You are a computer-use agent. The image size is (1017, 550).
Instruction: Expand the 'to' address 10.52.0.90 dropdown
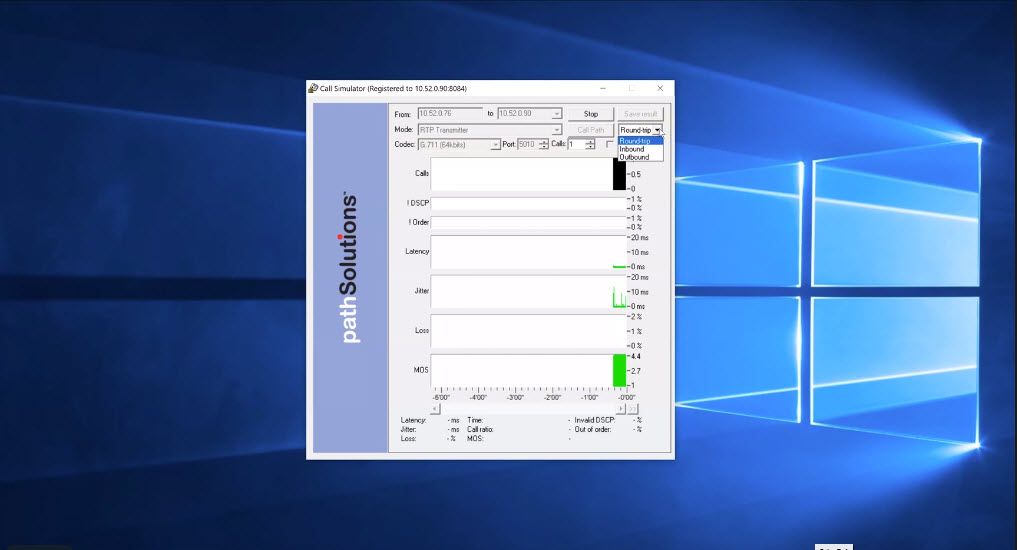pyautogui.click(x=557, y=114)
